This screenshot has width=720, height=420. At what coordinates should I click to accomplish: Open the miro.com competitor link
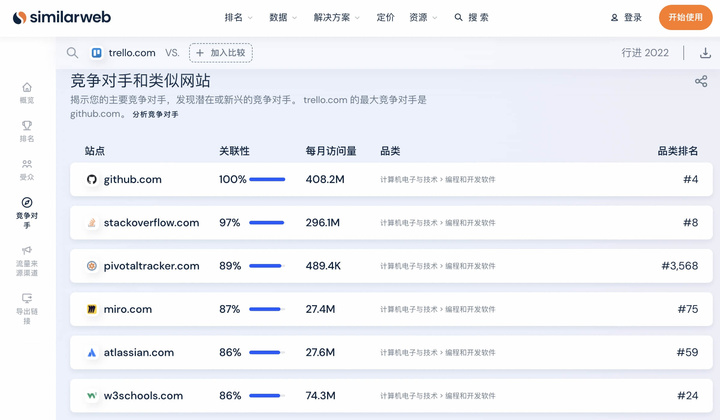point(128,309)
